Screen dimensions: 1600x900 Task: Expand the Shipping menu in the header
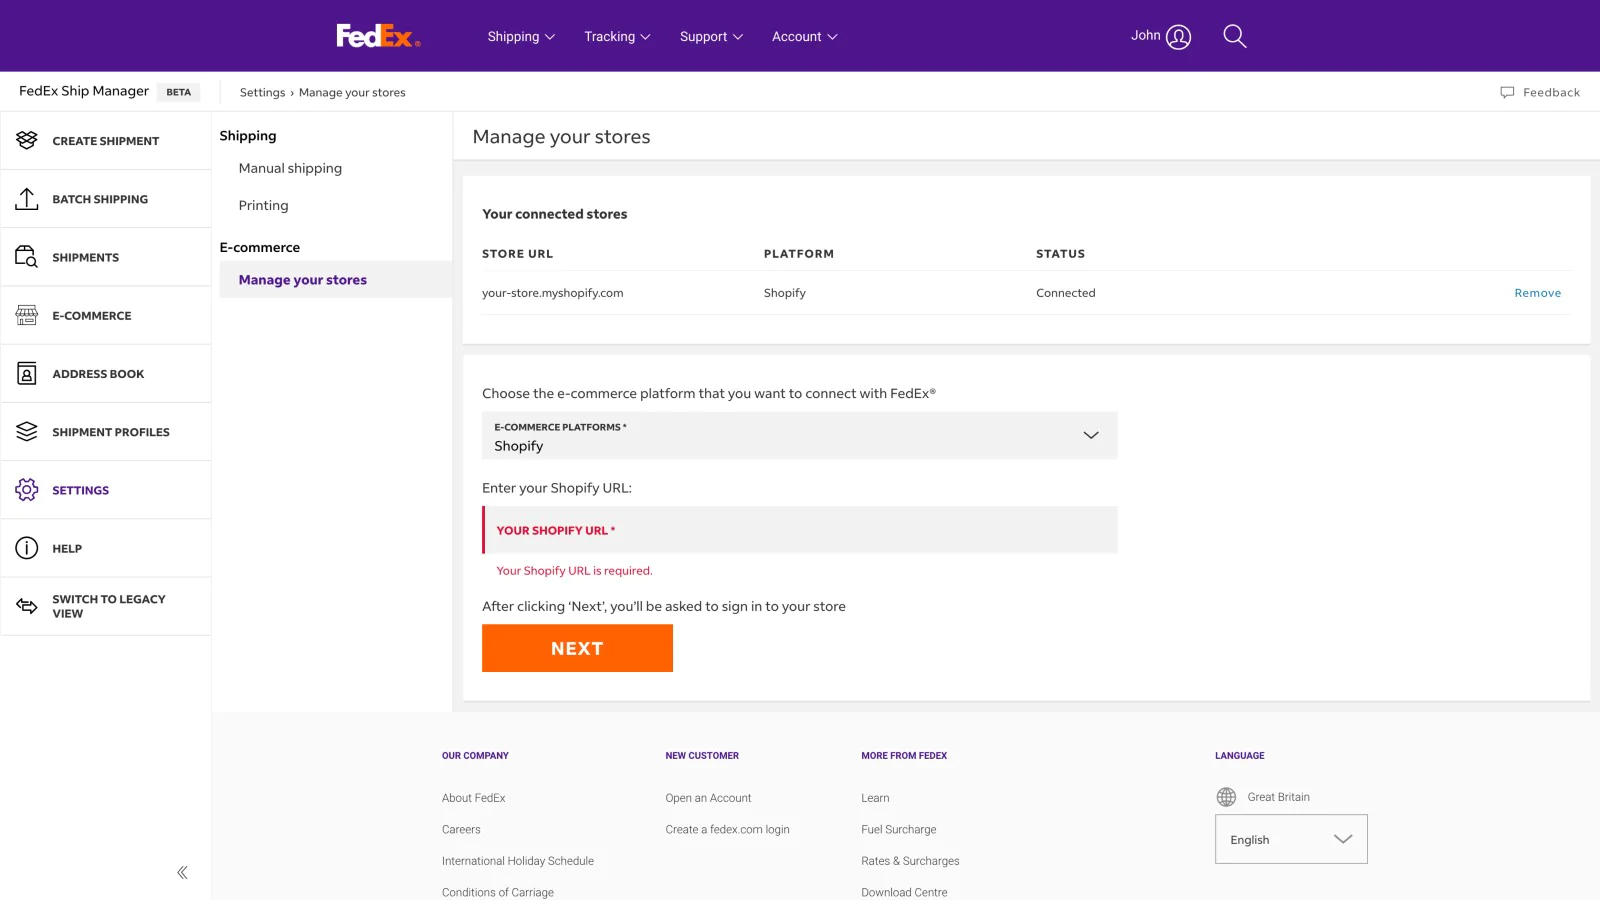(x=521, y=37)
